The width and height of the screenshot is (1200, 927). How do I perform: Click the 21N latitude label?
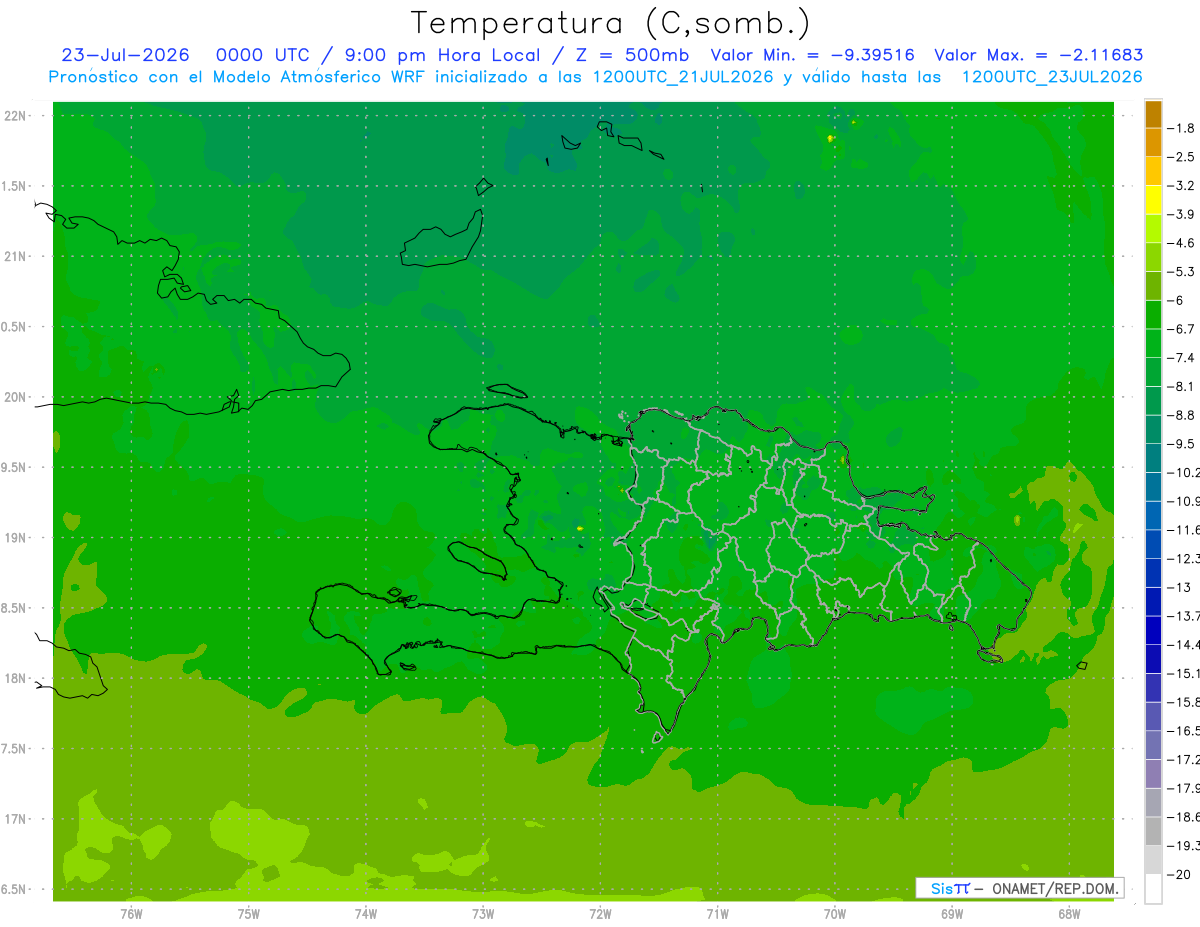pos(15,256)
